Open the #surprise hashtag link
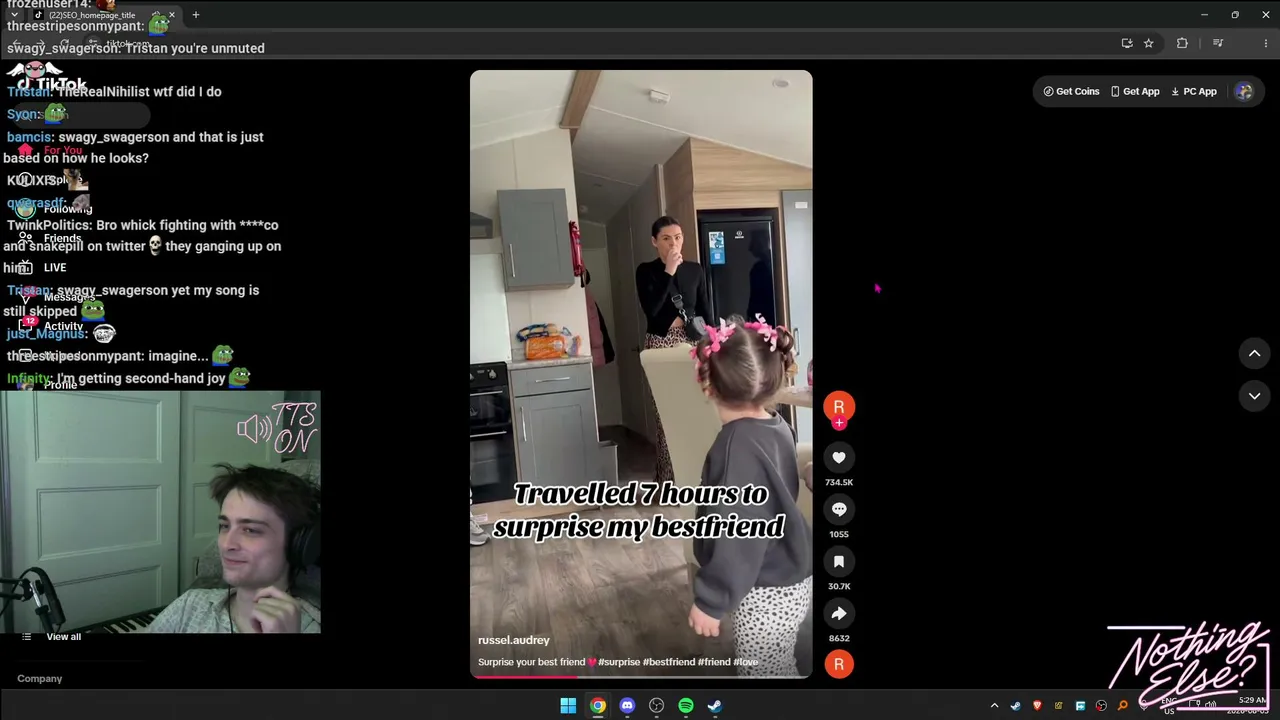Viewport: 1280px width, 720px height. click(618, 662)
